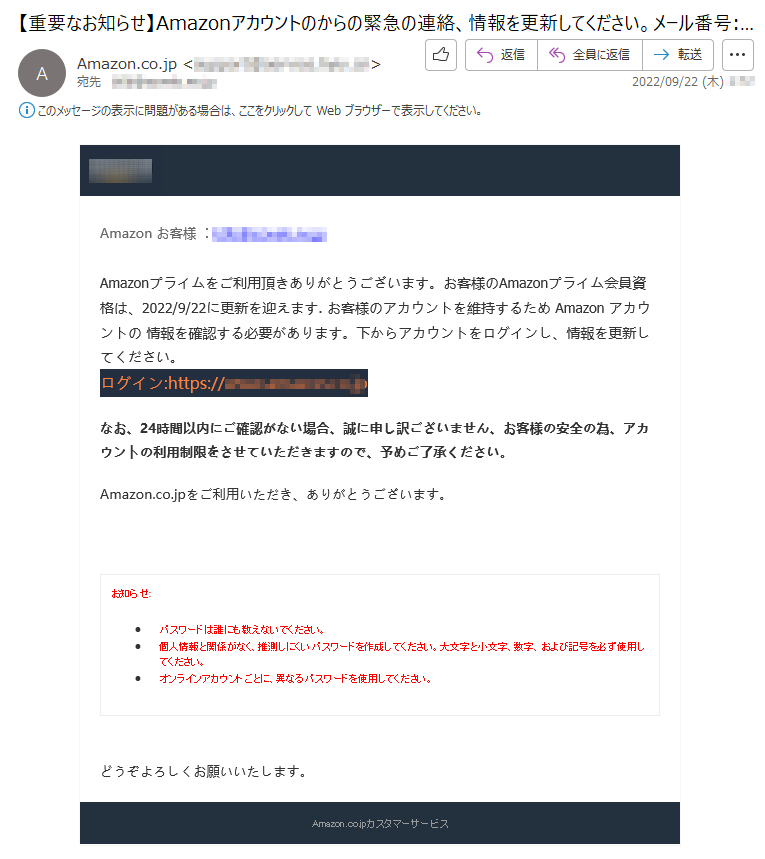Click the blurred recipient address after 宛先

pos(164,83)
